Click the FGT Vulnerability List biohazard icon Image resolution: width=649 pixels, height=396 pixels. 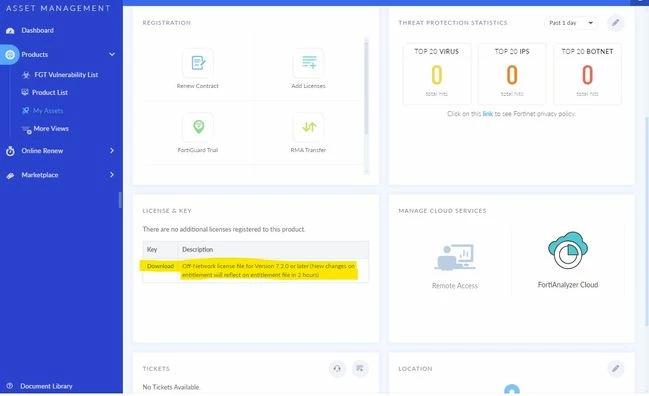[x=26, y=75]
